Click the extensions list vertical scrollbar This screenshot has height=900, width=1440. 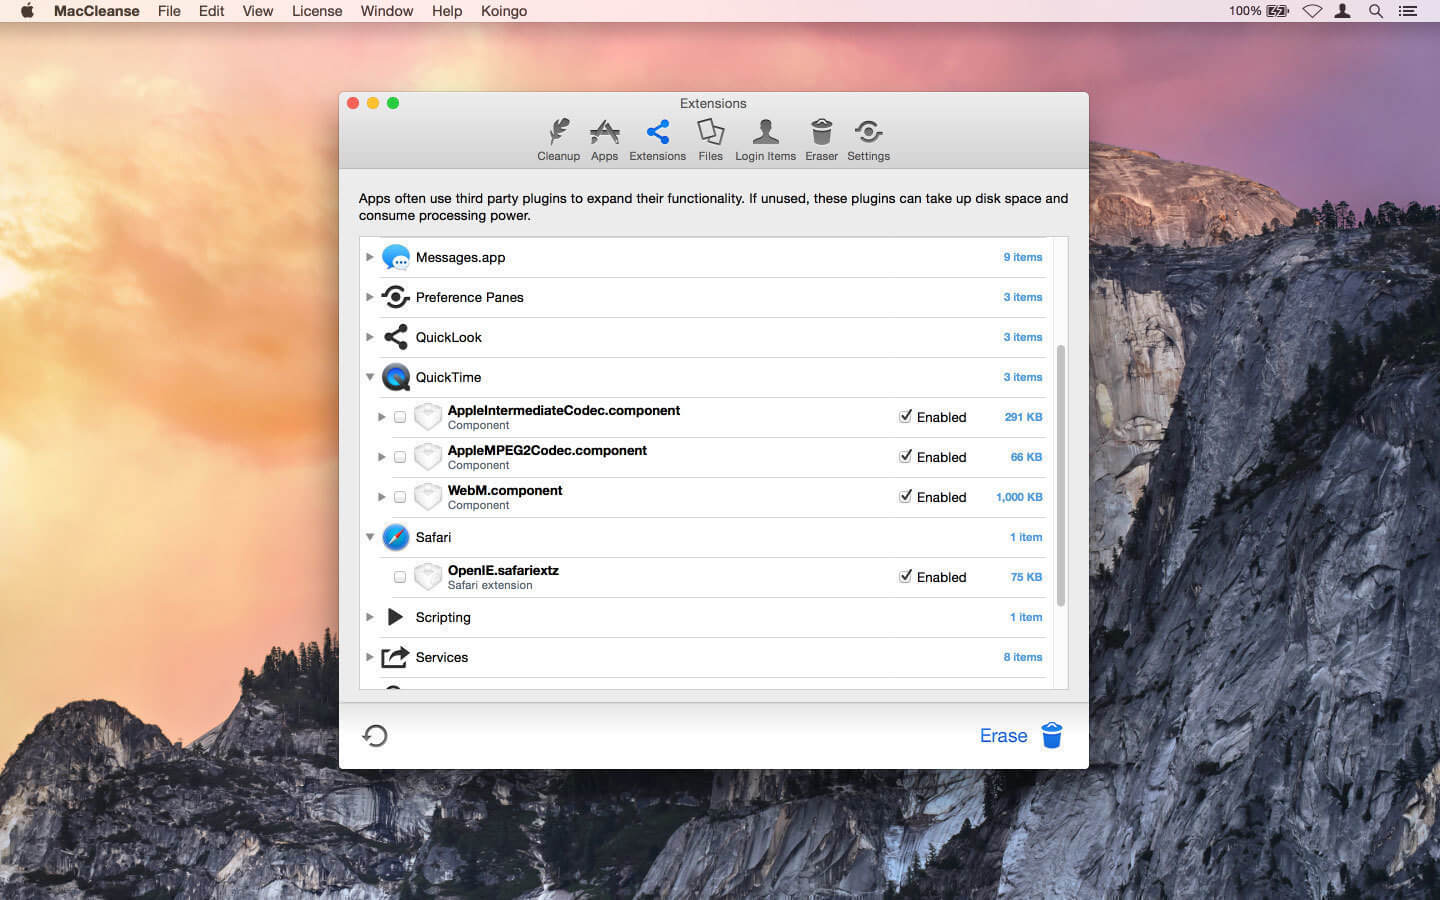(1061, 475)
